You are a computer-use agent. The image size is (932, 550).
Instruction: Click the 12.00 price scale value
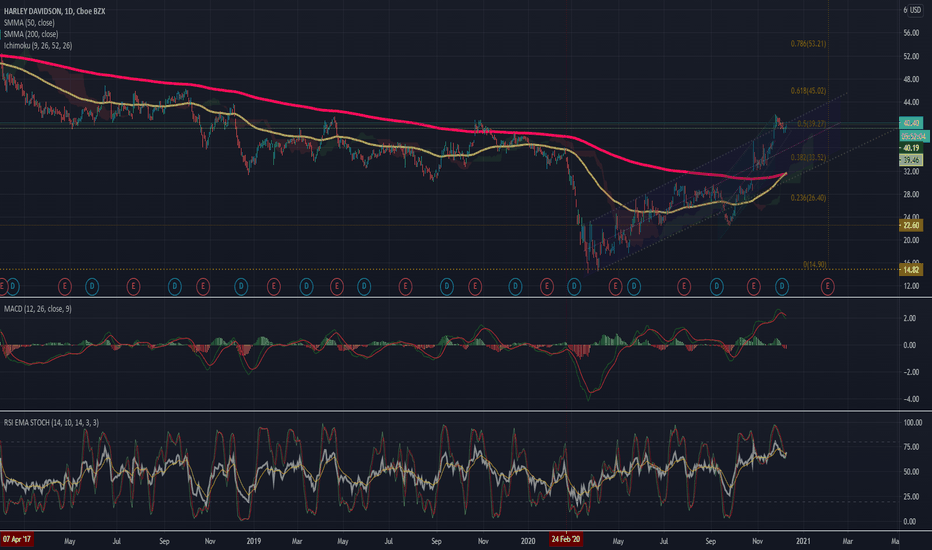click(x=911, y=286)
